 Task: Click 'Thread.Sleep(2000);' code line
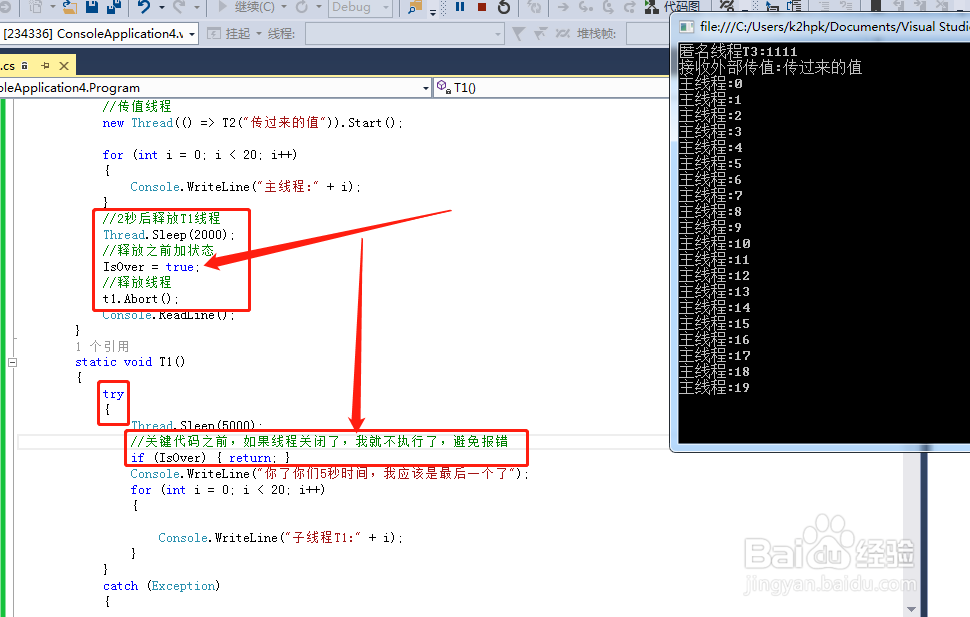(x=169, y=235)
